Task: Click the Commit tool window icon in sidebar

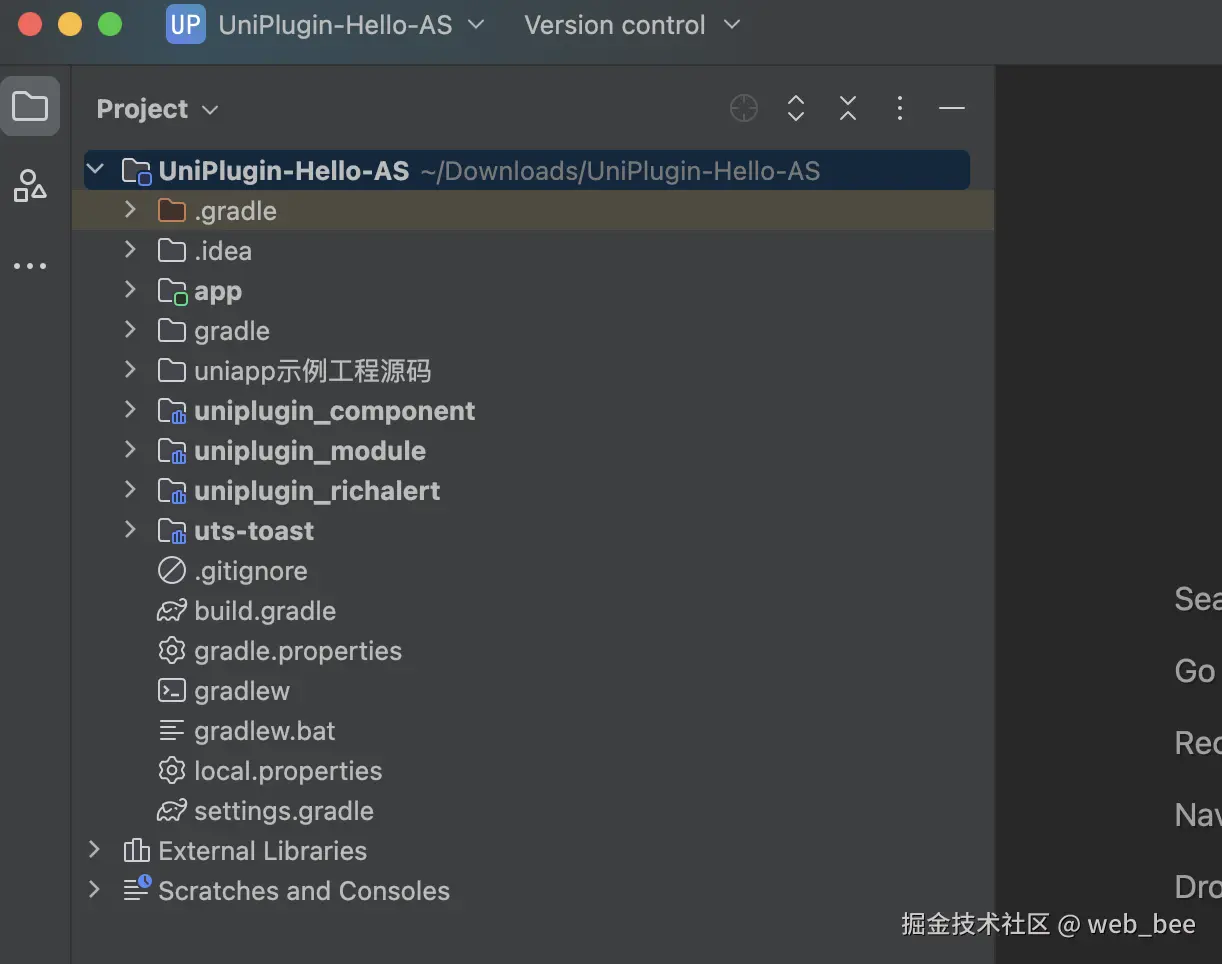Action: click(x=31, y=186)
